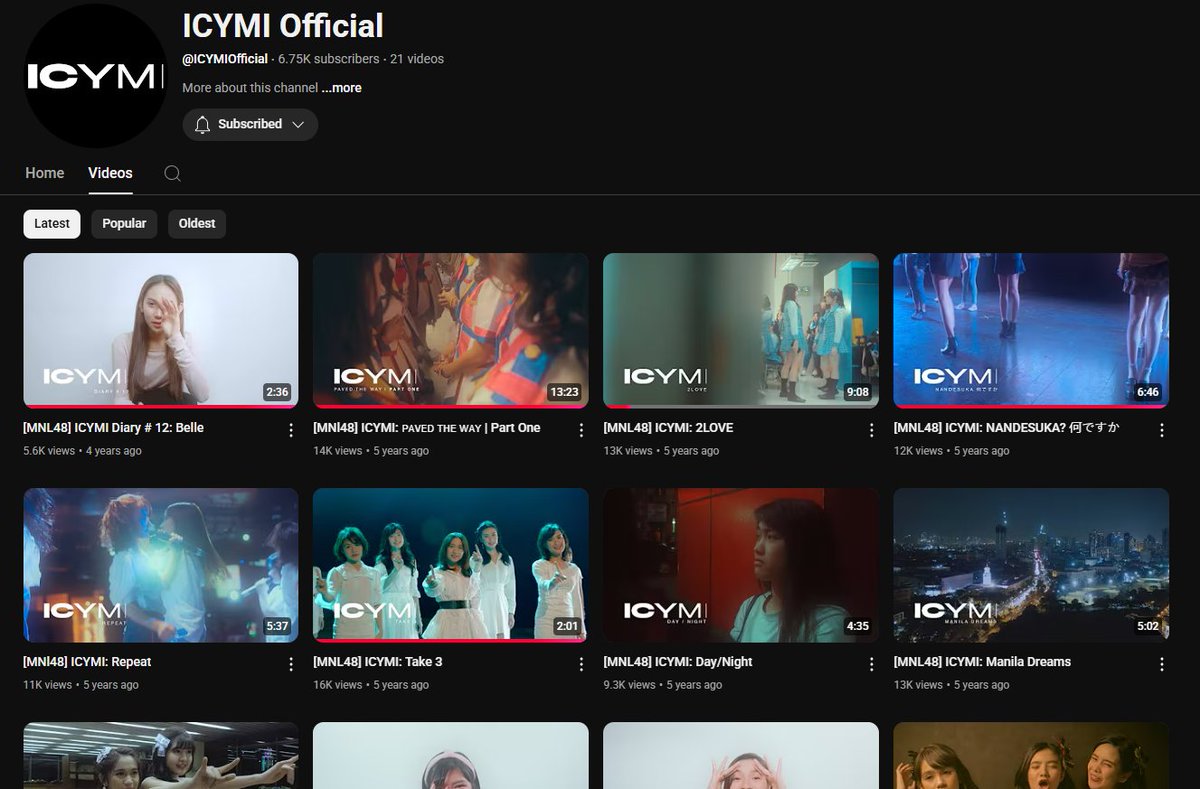The image size is (1200, 789).
Task: Play the Take 3 video thumbnail
Action: point(451,565)
